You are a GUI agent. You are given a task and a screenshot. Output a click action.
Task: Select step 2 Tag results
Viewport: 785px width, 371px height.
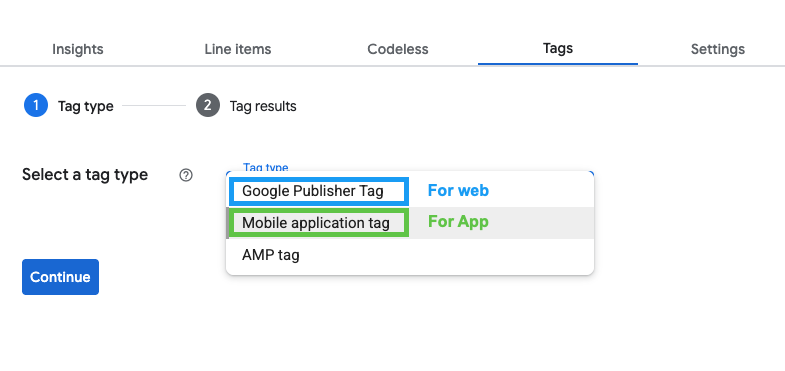[x=246, y=106]
